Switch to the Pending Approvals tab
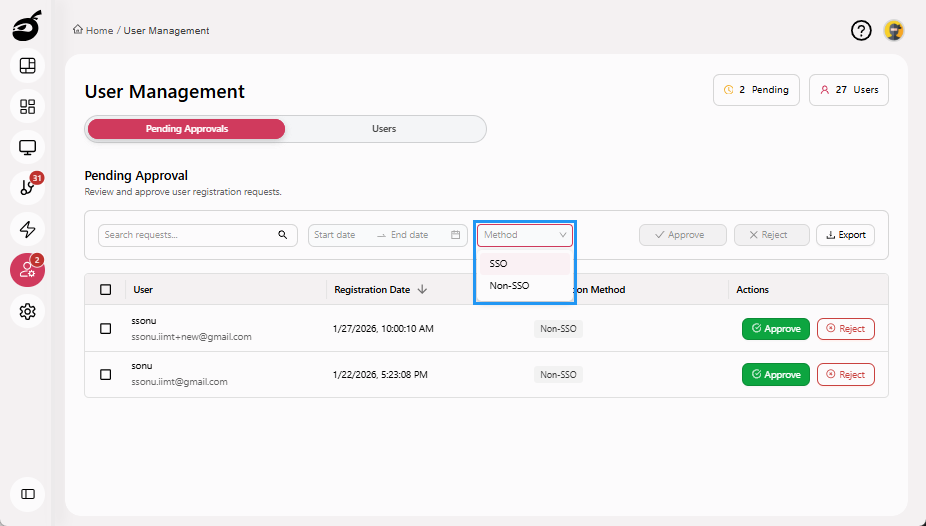The image size is (926, 526). coord(187,129)
